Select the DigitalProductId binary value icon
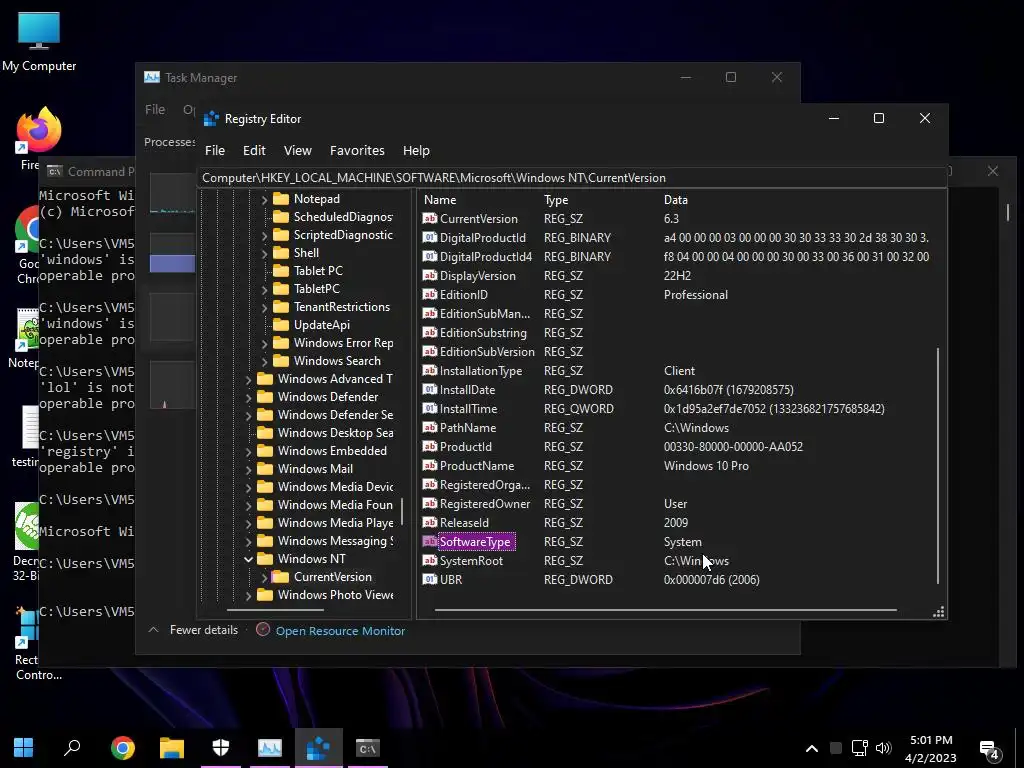Image resolution: width=1024 pixels, height=768 pixels. (x=430, y=237)
